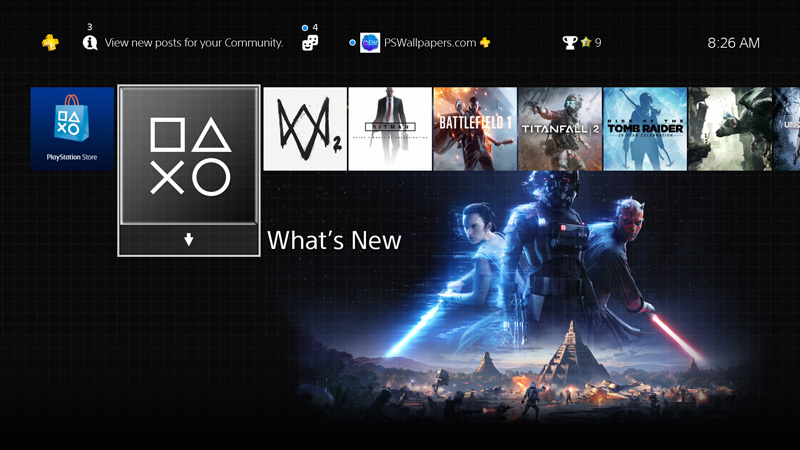The image size is (800, 450).
Task: Expand the down arrow under What's New
Action: (x=189, y=239)
